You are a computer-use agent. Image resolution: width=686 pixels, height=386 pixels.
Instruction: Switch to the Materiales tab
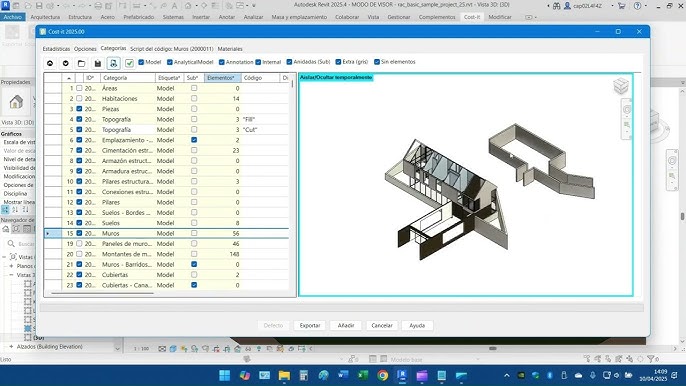230,49
